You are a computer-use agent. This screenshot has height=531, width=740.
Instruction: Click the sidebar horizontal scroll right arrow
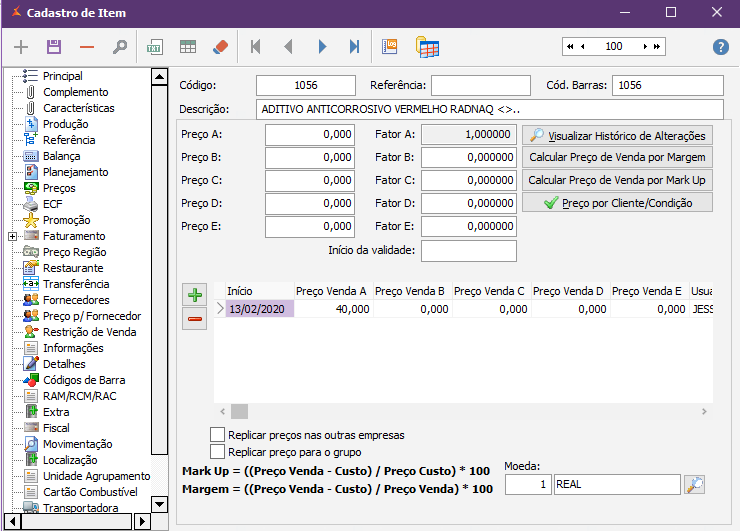point(142,522)
